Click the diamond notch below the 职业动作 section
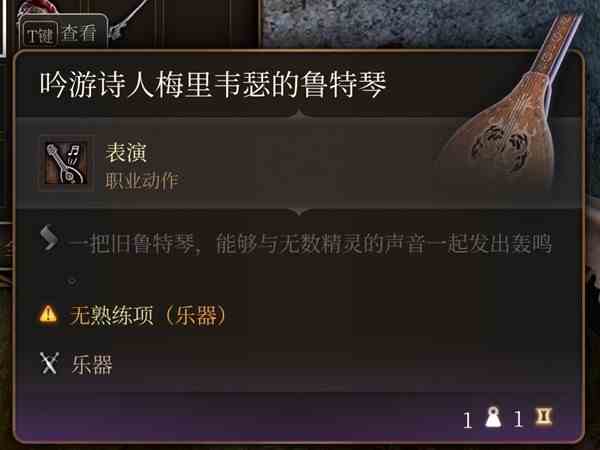The width and height of the screenshot is (600, 450). (300, 211)
